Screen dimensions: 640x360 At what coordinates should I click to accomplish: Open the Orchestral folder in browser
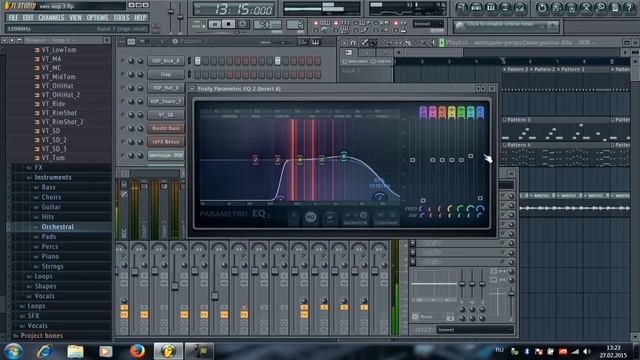pyautogui.click(x=57, y=227)
